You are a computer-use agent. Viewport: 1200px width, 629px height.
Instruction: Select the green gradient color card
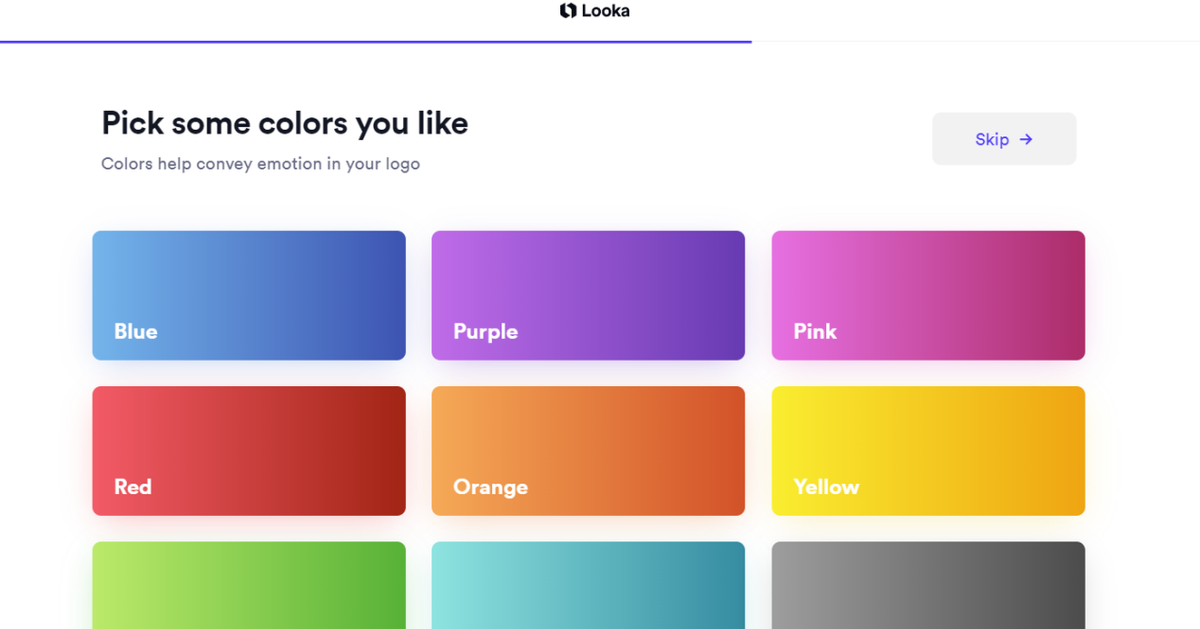pyautogui.click(x=249, y=588)
